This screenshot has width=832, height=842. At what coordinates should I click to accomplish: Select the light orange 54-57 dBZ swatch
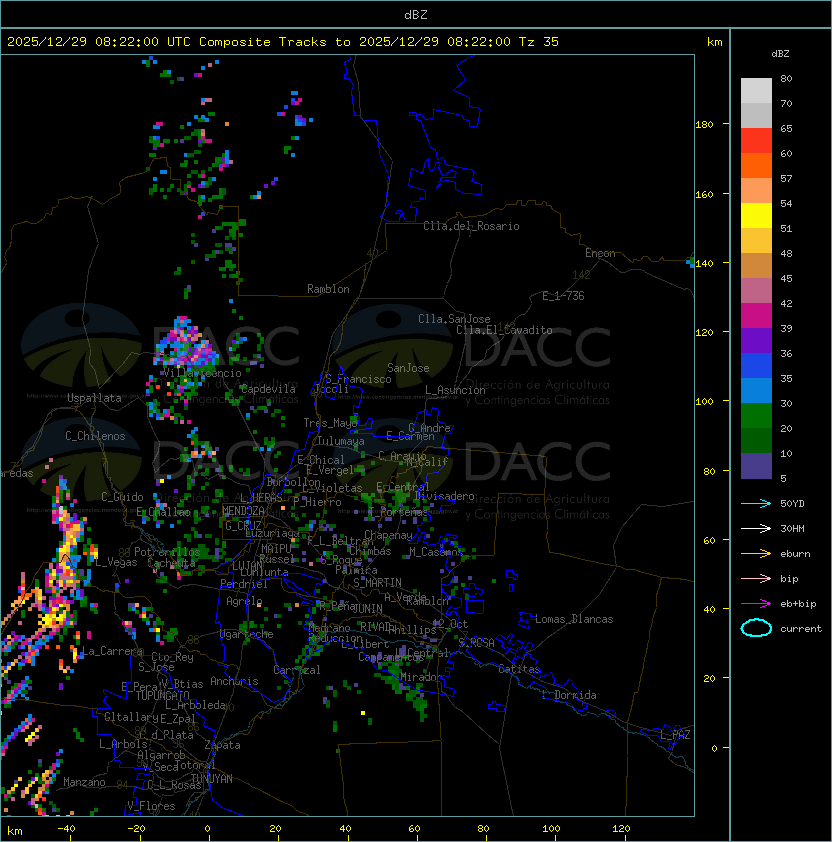pyautogui.click(x=756, y=191)
